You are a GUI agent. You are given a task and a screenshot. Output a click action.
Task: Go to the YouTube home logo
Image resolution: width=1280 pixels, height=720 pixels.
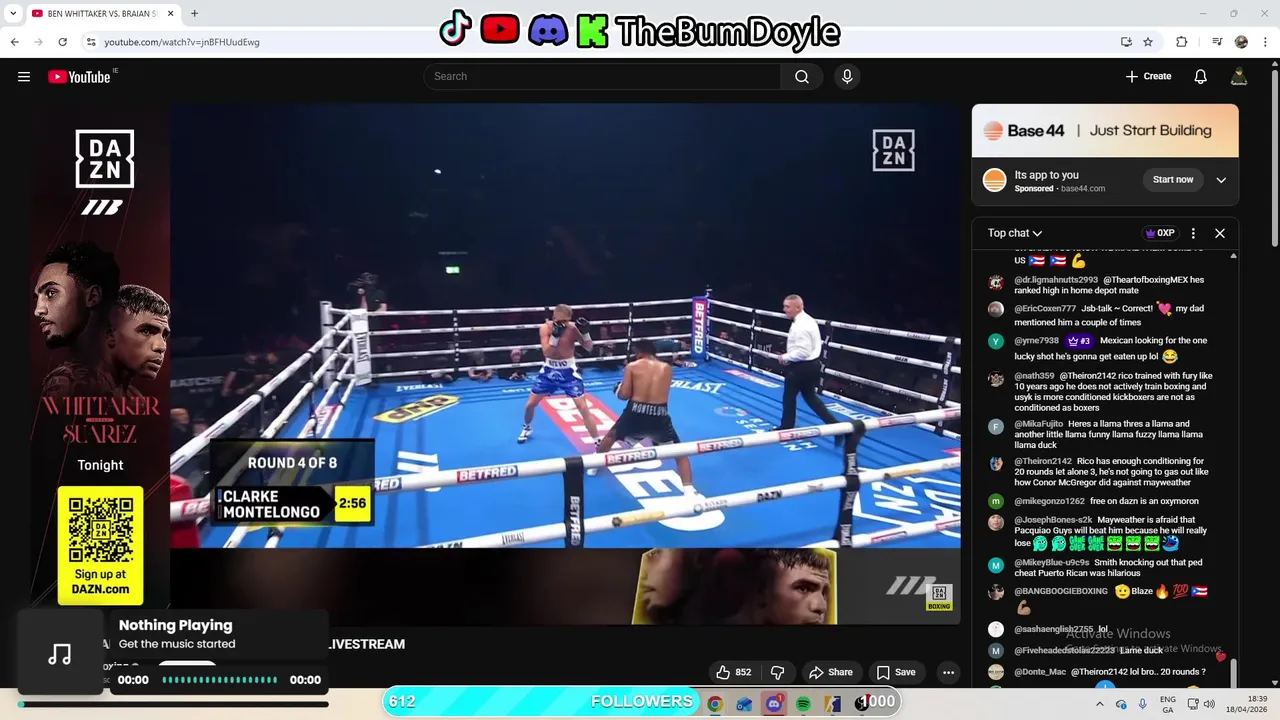tap(79, 77)
